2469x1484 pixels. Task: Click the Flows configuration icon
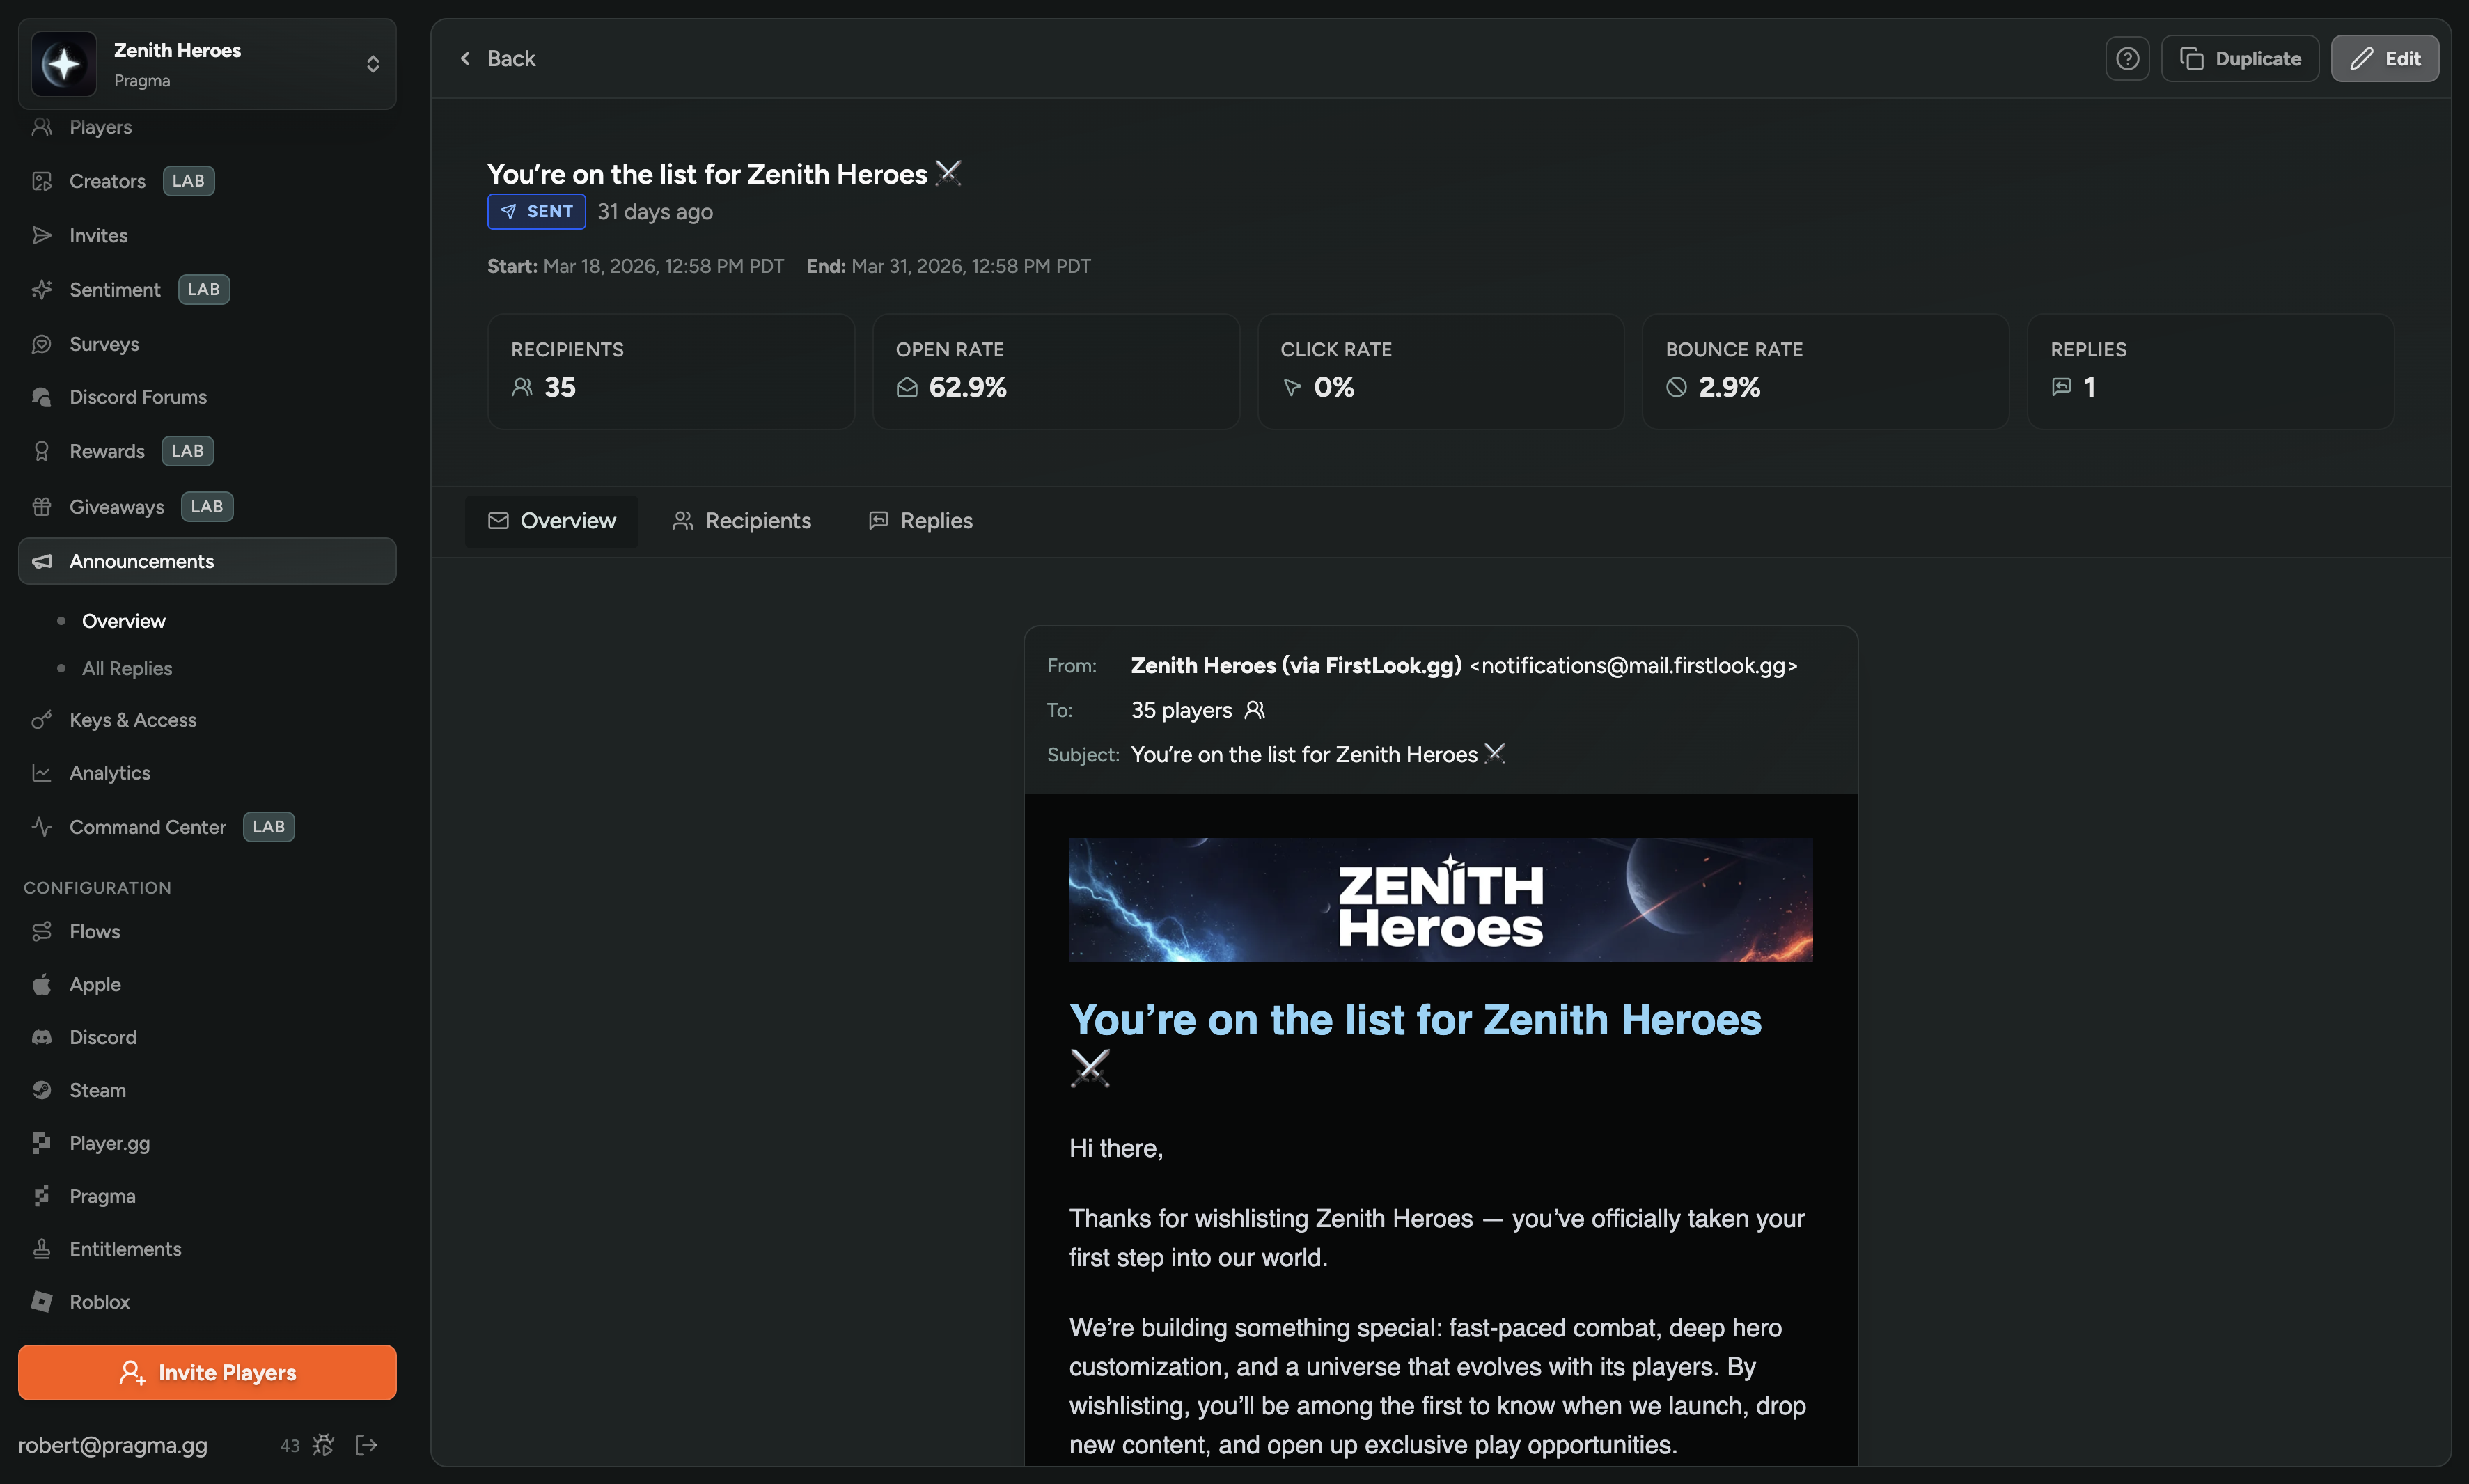point(42,931)
